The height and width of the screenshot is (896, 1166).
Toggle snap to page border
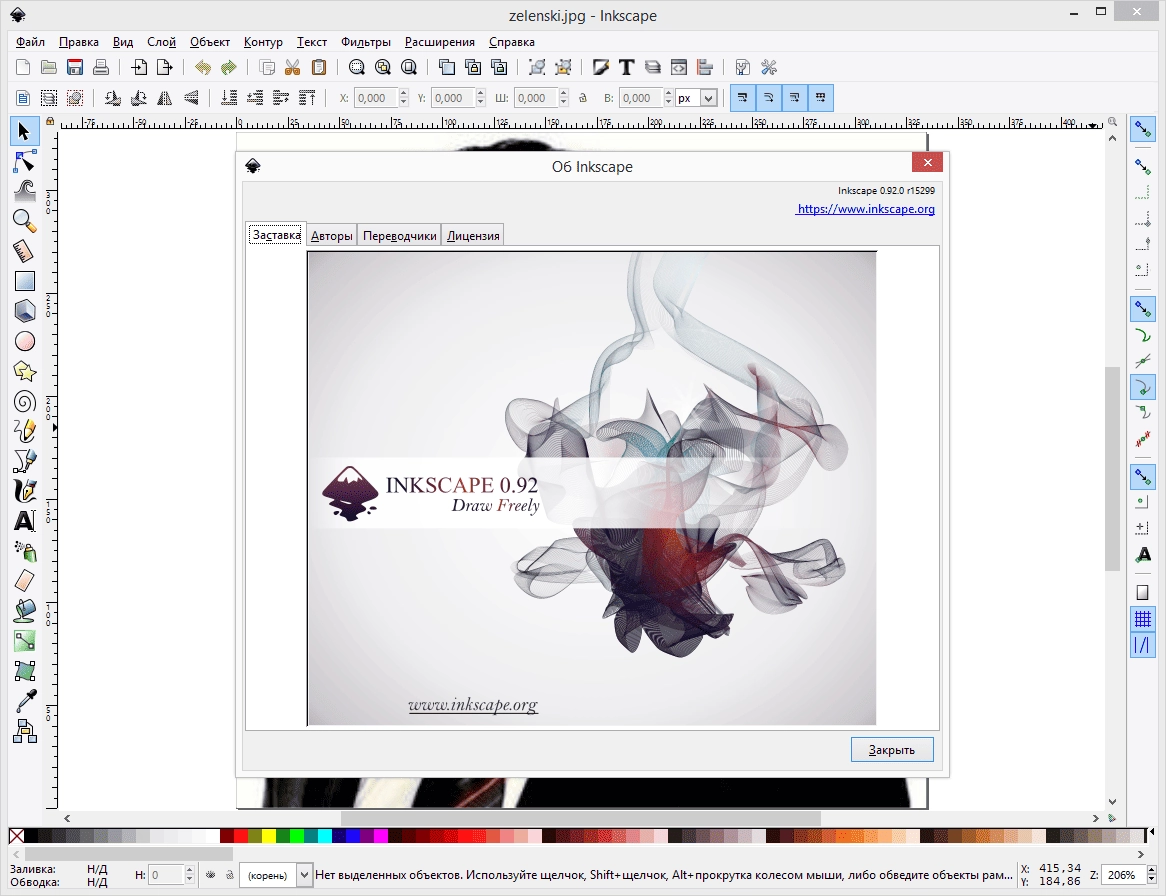tap(1143, 593)
